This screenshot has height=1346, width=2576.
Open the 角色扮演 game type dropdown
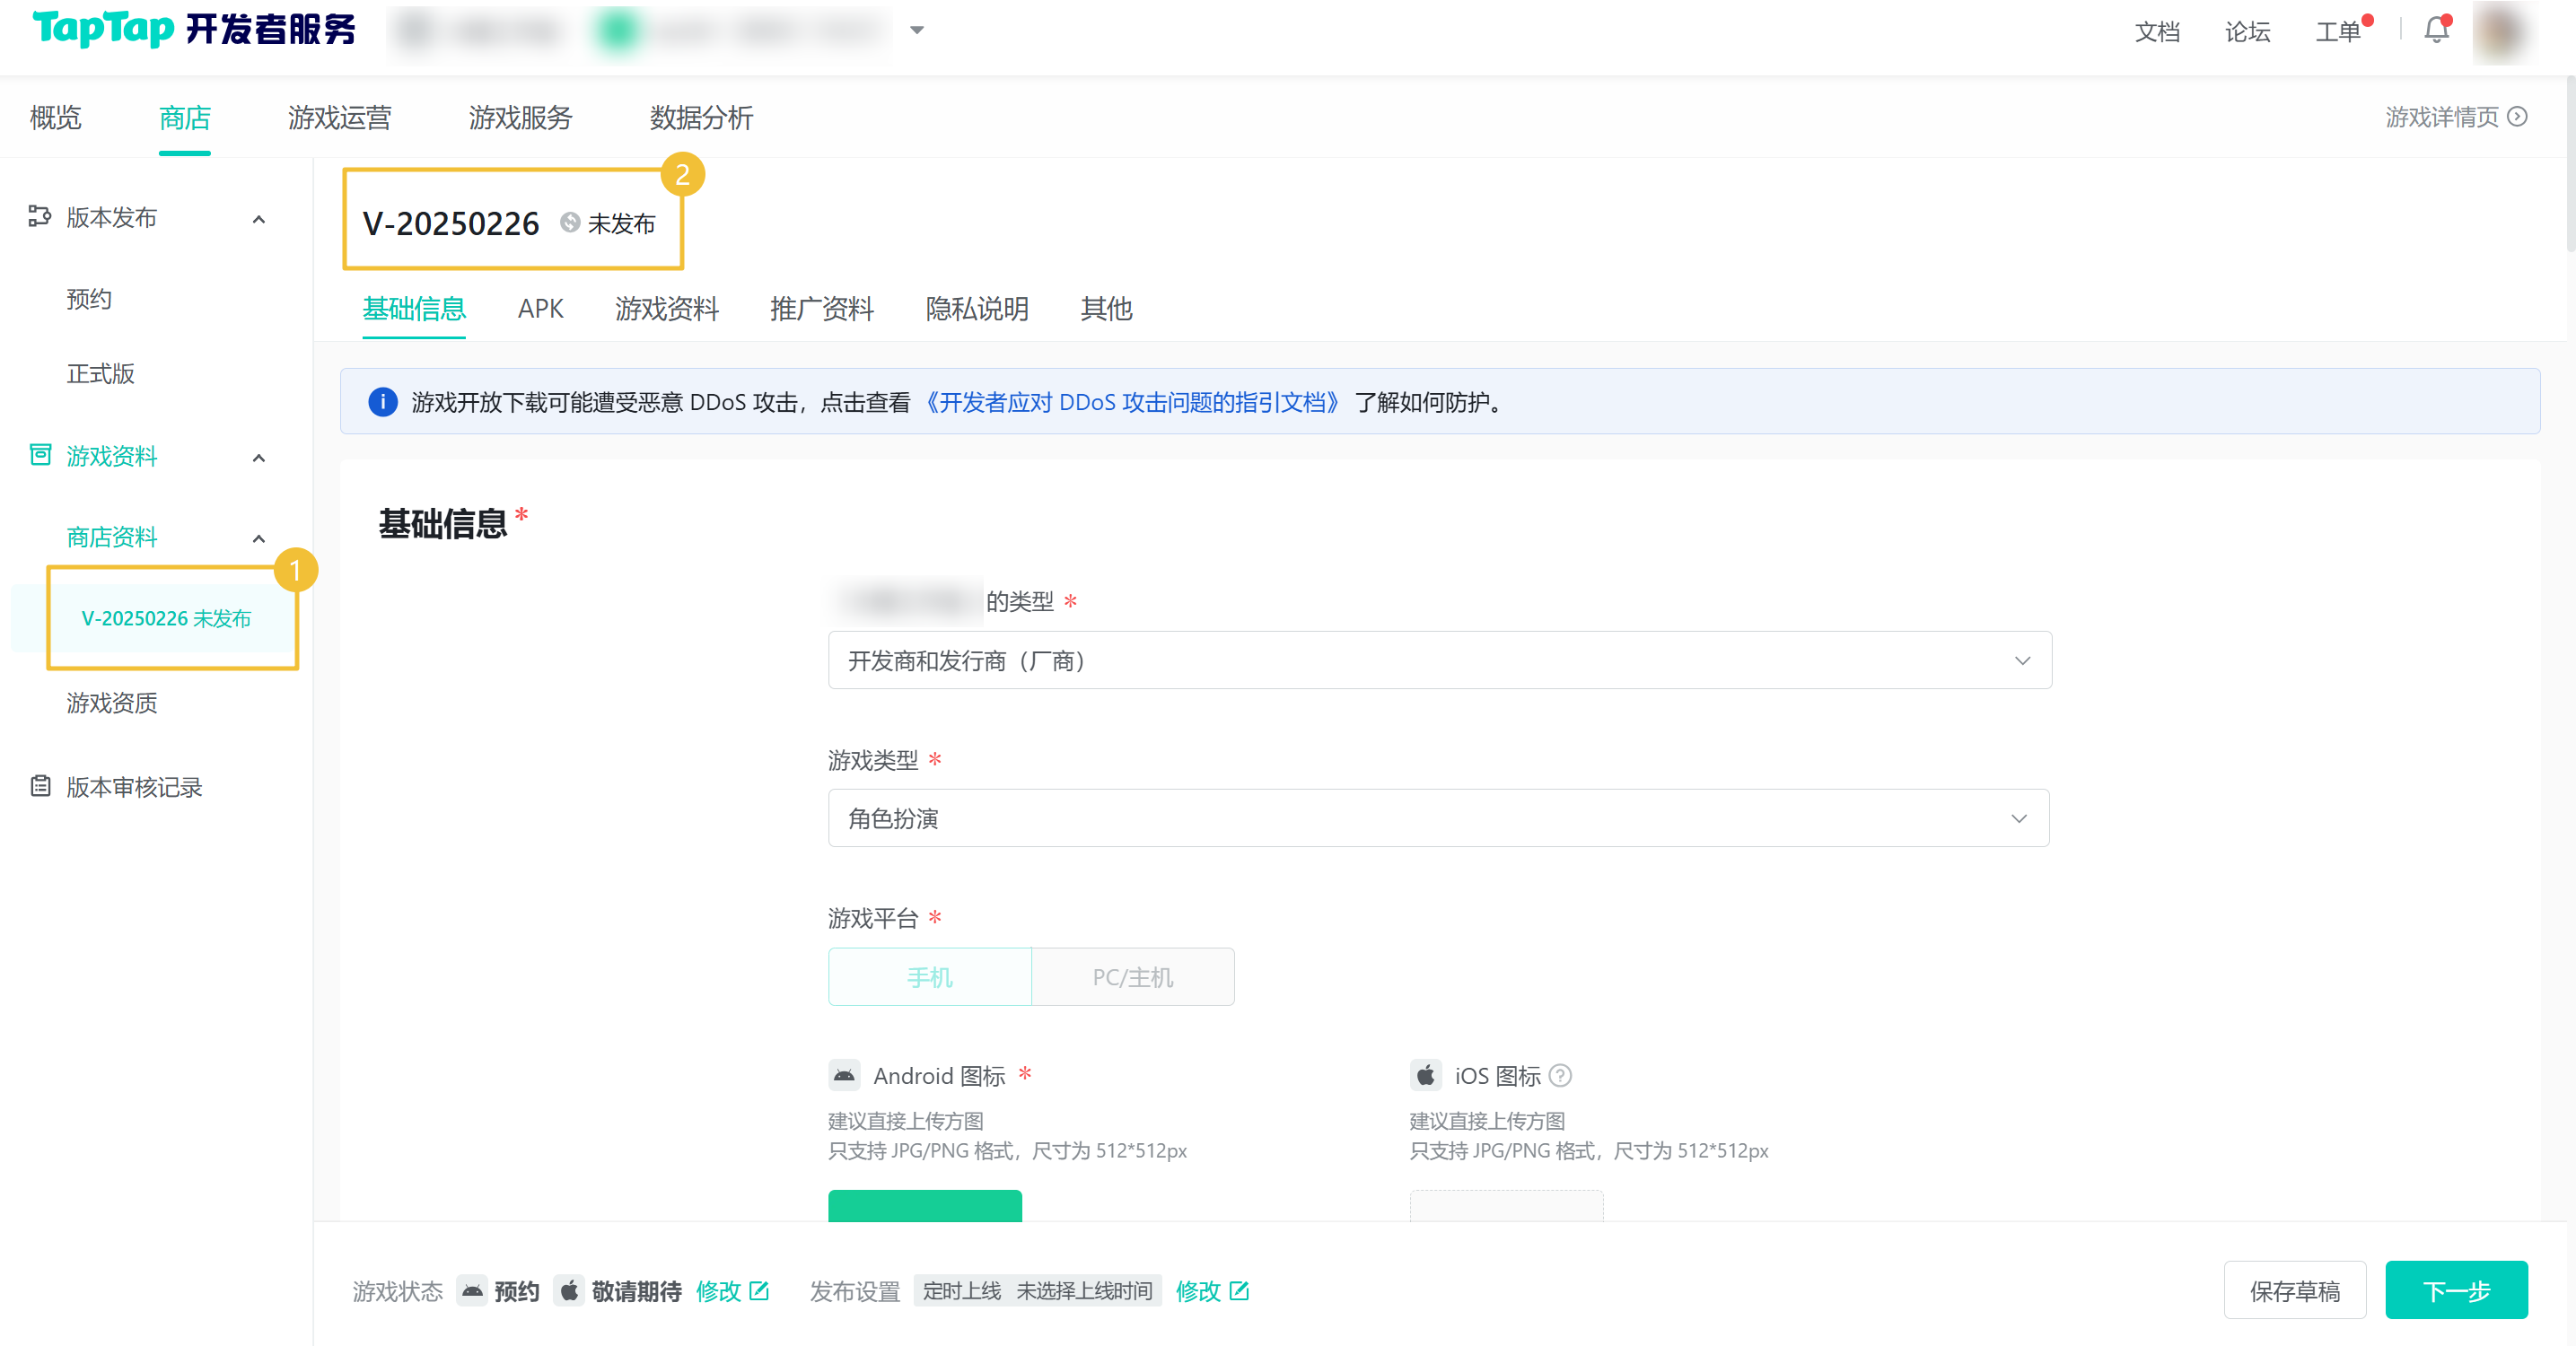point(1438,818)
